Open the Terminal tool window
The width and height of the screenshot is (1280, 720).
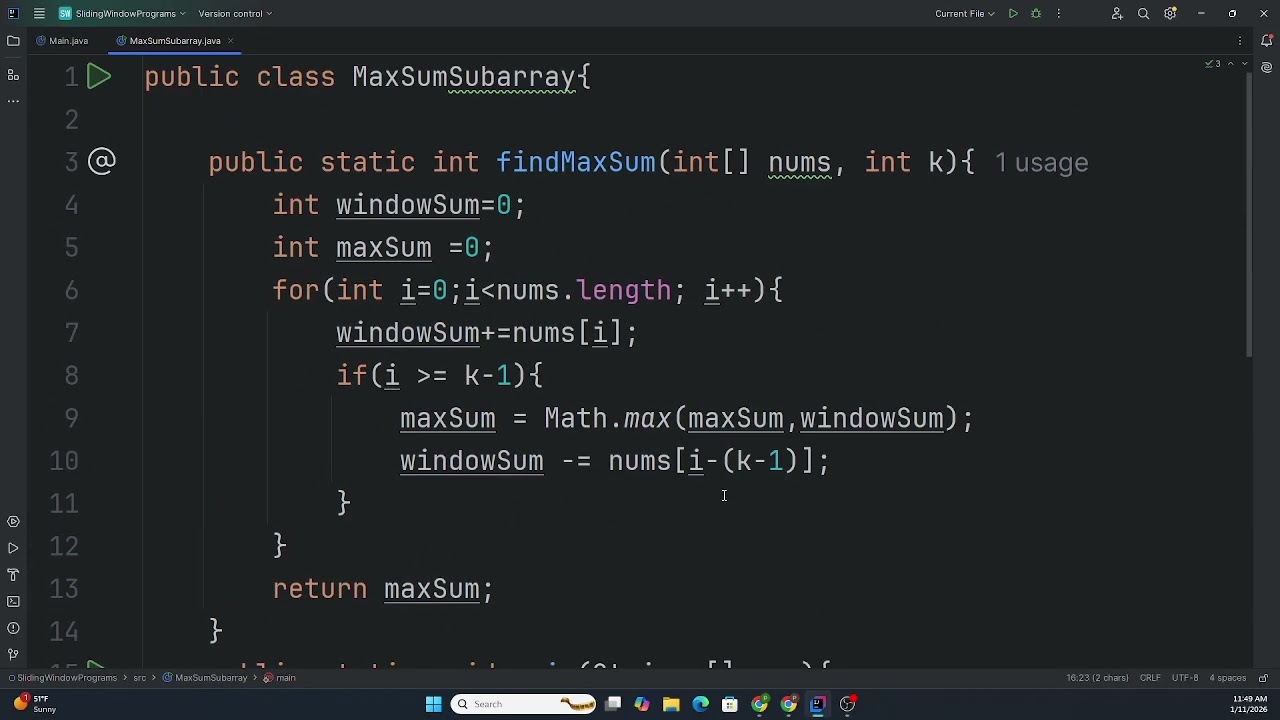tap(13, 602)
